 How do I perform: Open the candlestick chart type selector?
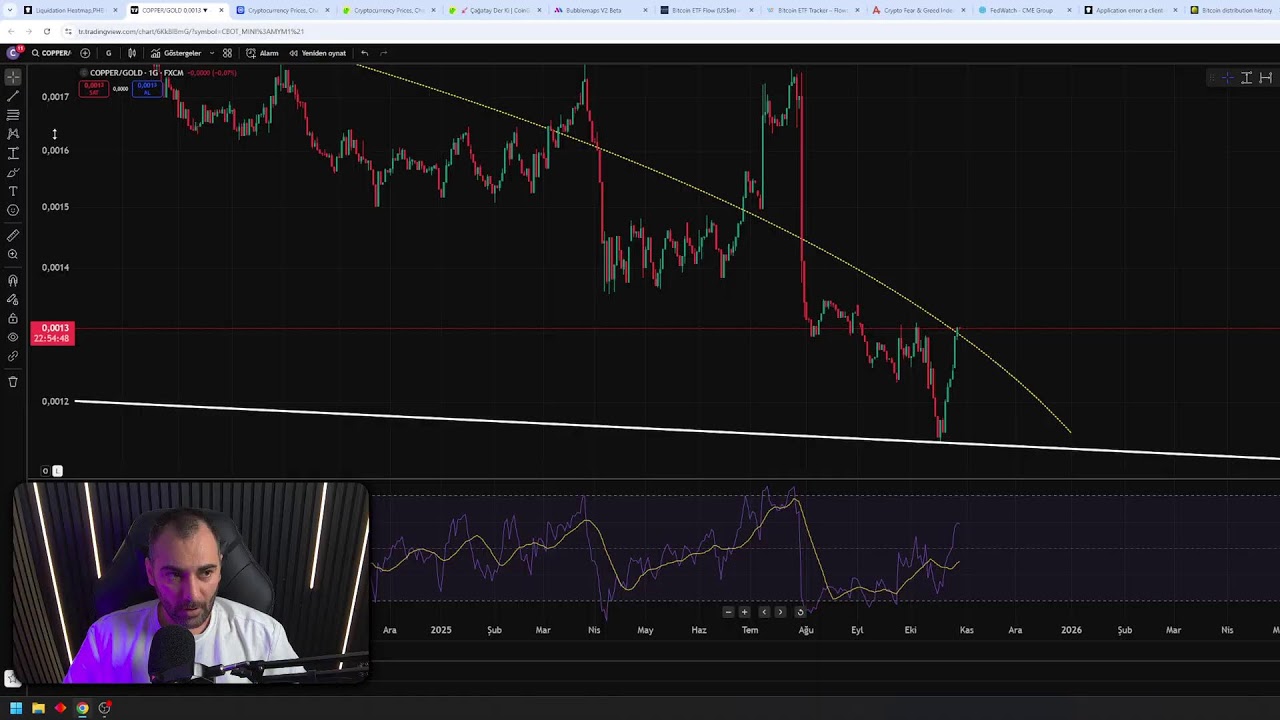tap(132, 53)
